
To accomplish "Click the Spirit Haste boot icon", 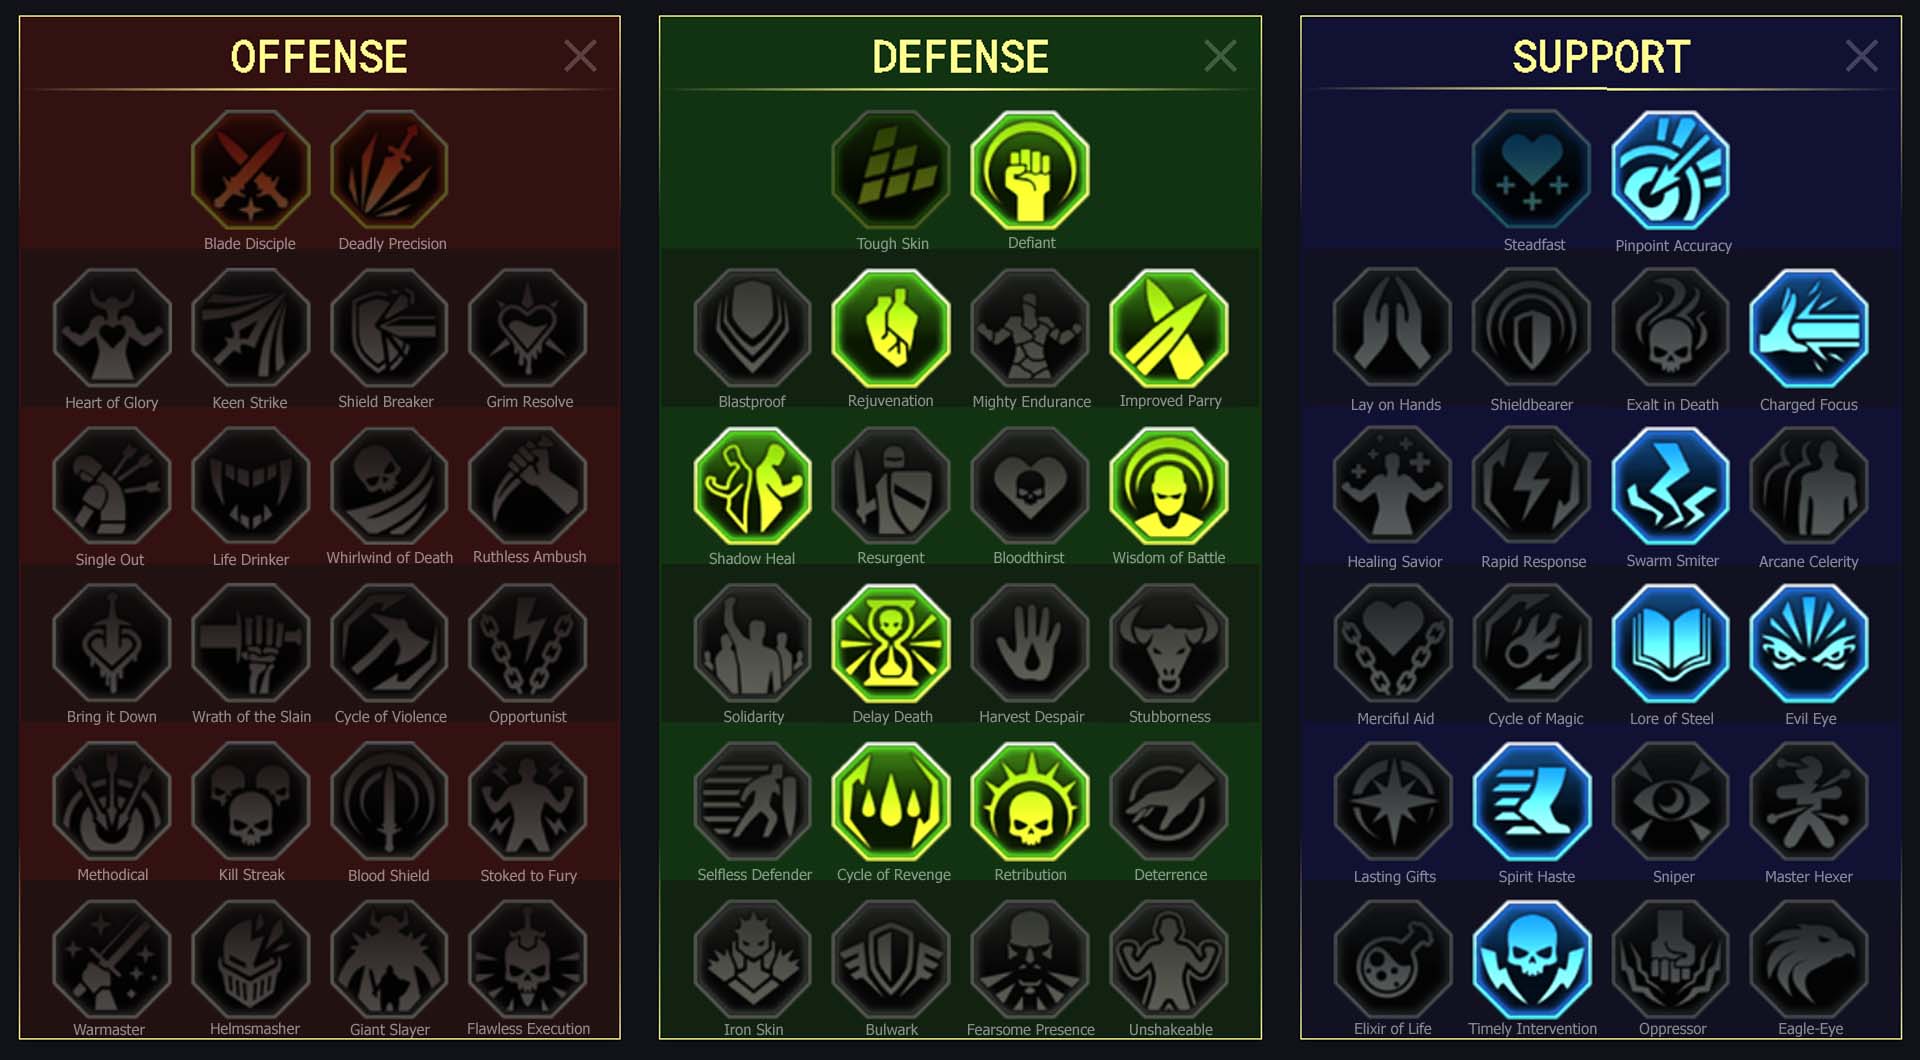I will tap(1532, 802).
